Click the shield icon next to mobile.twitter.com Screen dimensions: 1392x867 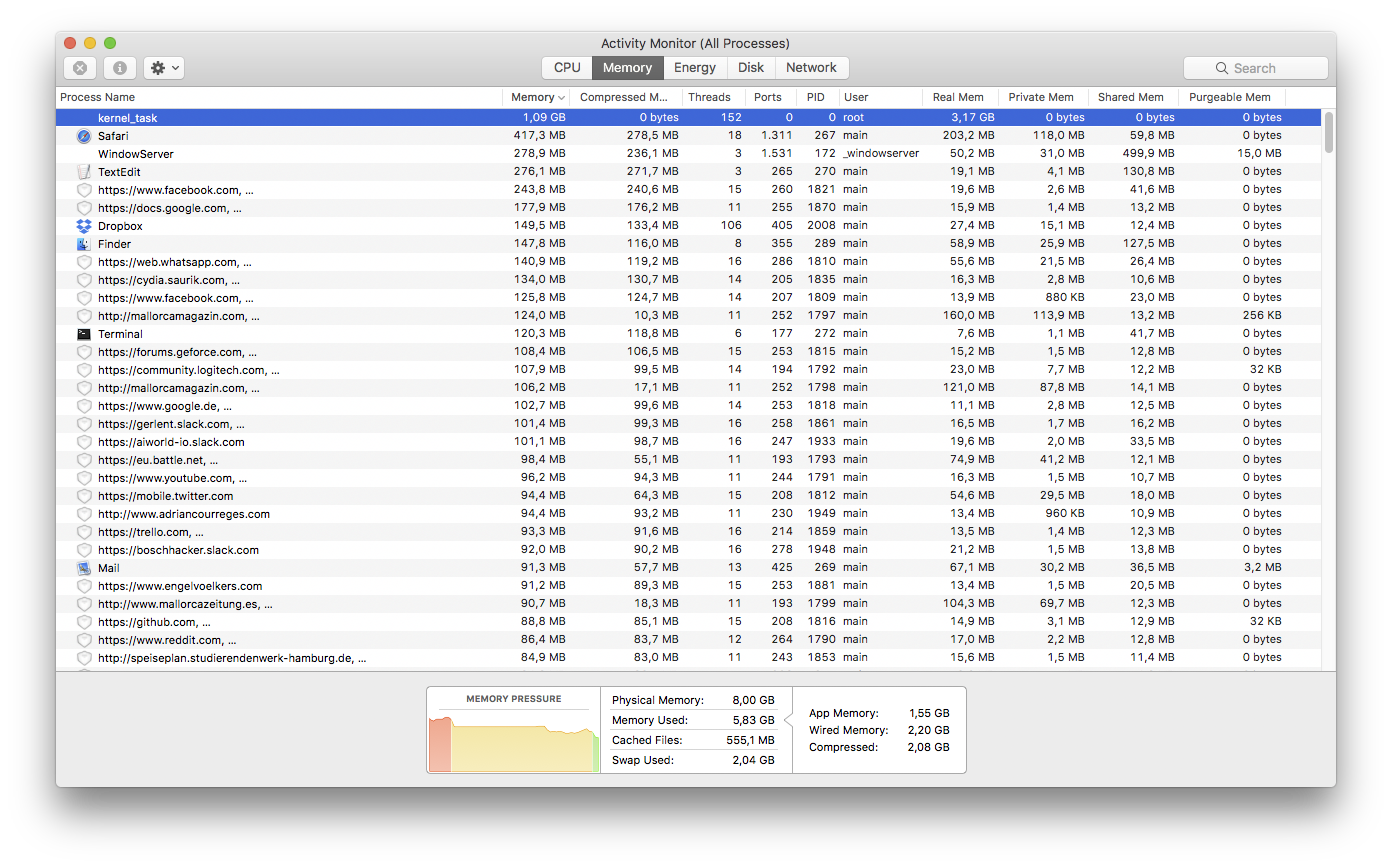coord(84,496)
